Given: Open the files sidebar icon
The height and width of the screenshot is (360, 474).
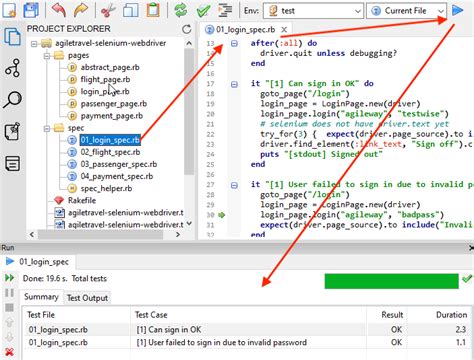Looking at the screenshot, I should click(13, 36).
